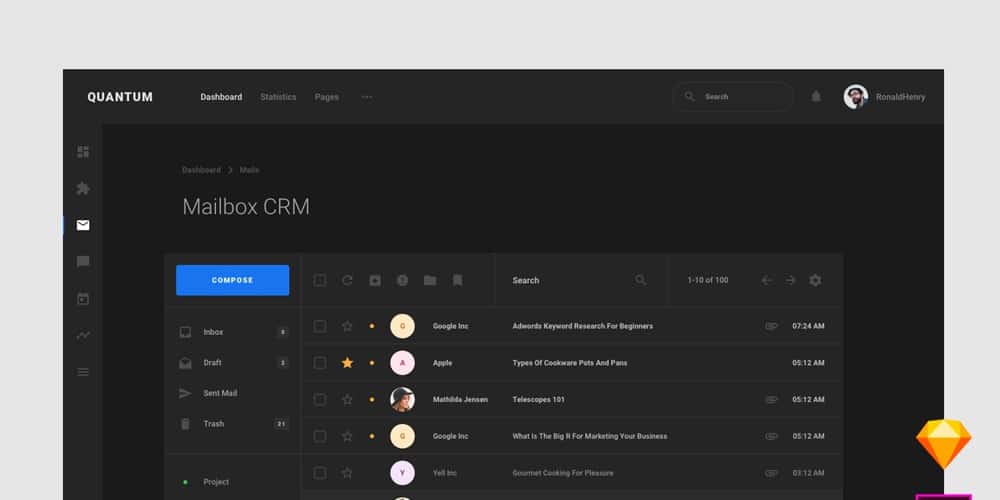Open the chat bubble sidebar icon
Screen dimensions: 1000x500
83,262
